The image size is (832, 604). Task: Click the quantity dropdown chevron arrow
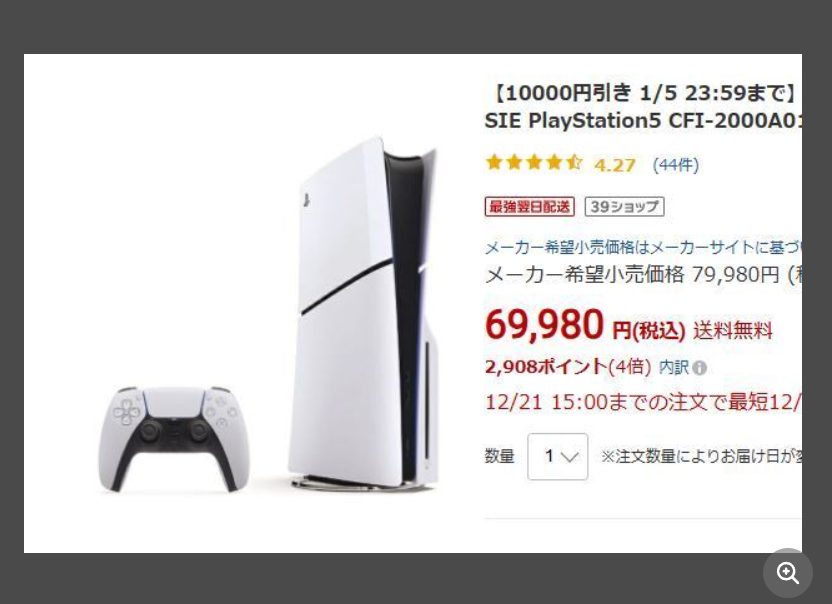pos(569,457)
